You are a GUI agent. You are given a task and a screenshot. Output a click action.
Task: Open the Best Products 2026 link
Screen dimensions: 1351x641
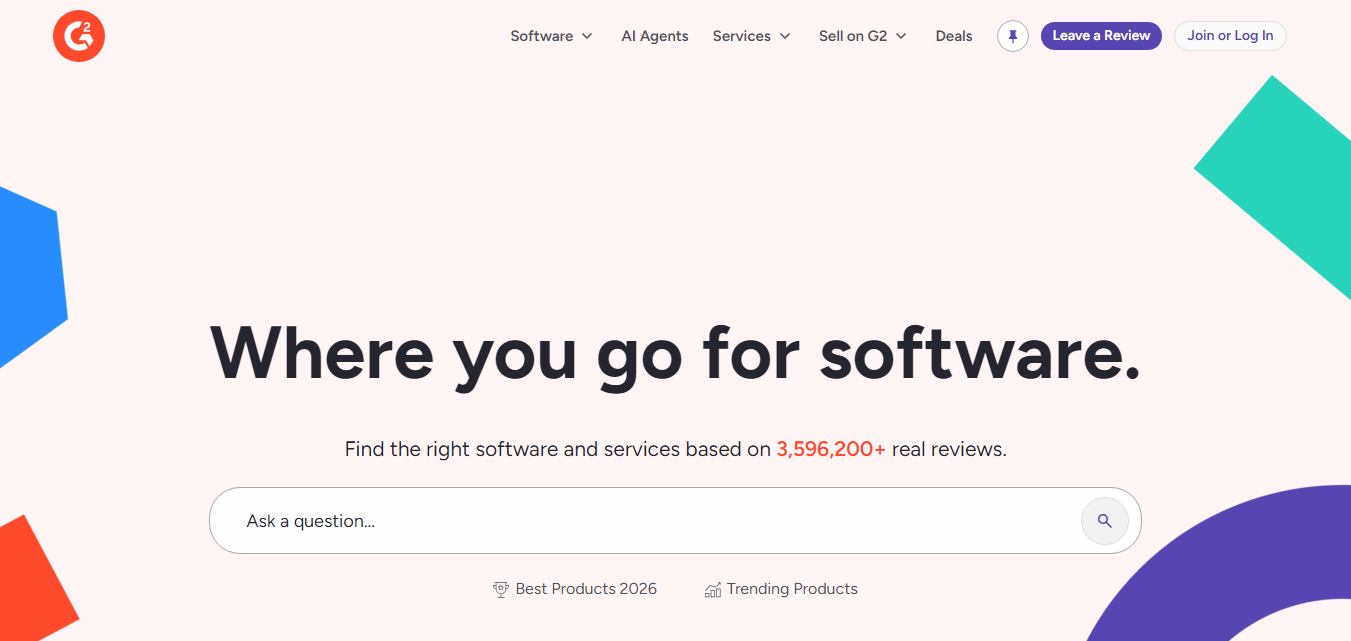575,589
